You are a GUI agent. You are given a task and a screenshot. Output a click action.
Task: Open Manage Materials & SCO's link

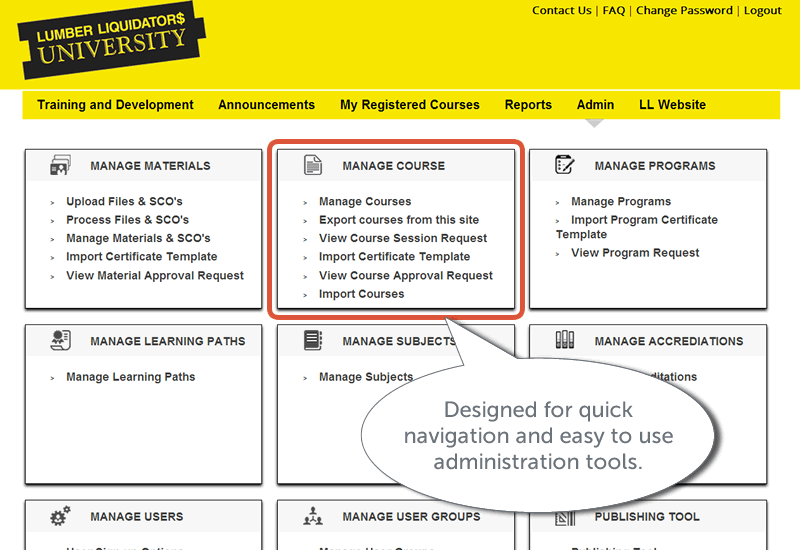pos(138,238)
